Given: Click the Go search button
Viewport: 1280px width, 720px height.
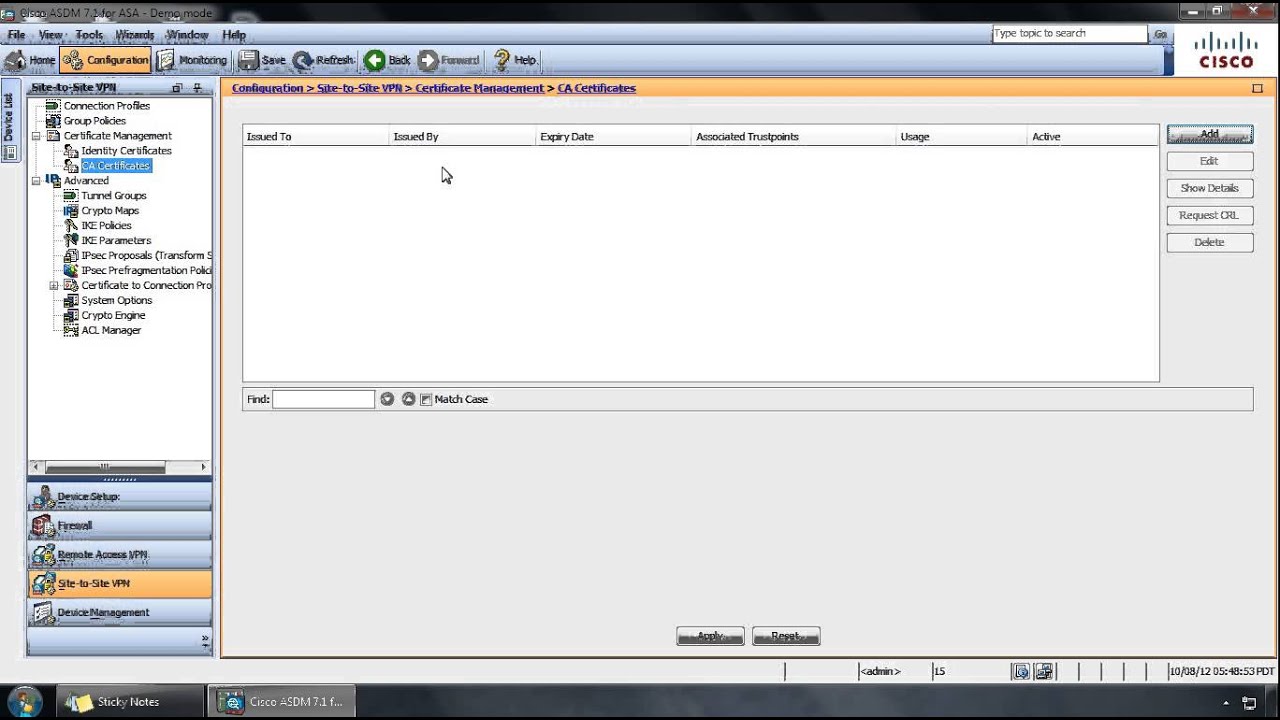Looking at the screenshot, I should click(1160, 34).
